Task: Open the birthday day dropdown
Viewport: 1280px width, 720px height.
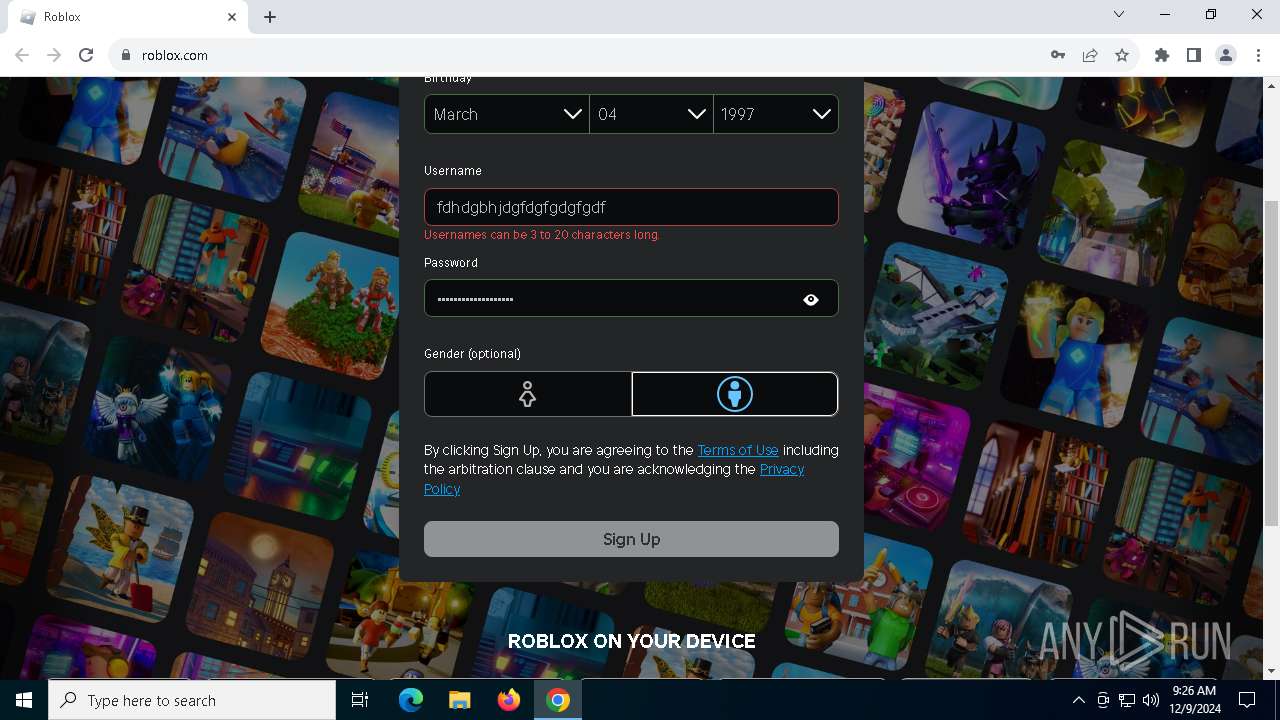Action: [x=651, y=114]
